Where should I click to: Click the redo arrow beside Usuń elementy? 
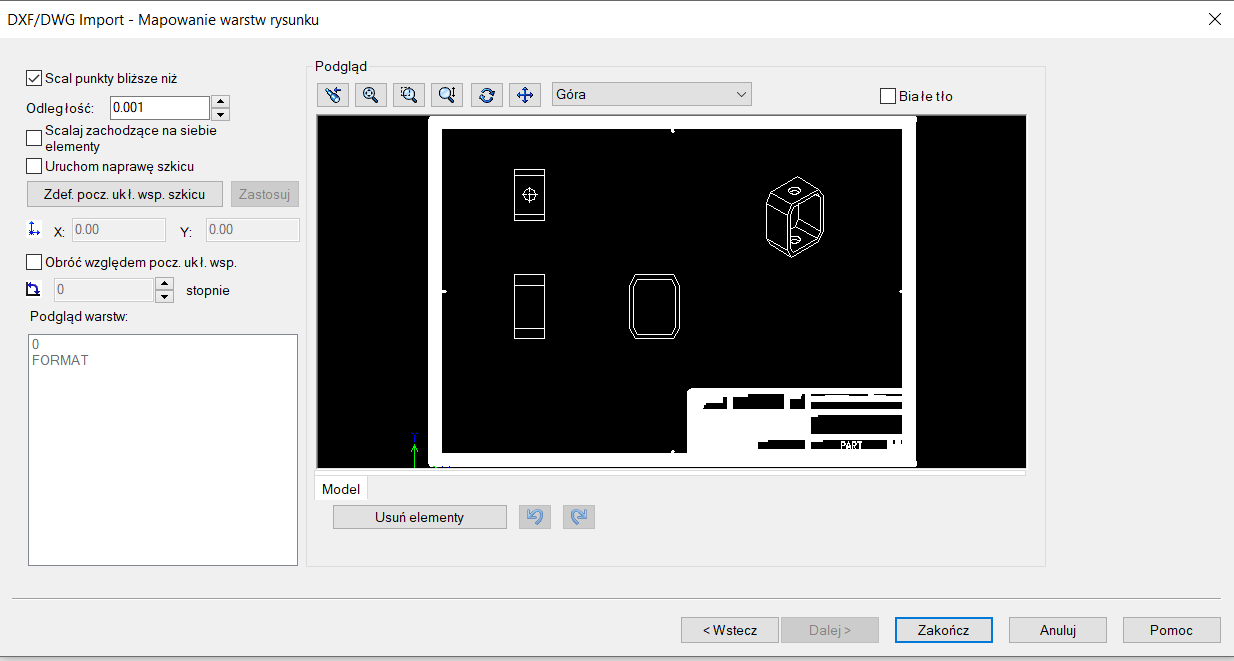(x=579, y=517)
